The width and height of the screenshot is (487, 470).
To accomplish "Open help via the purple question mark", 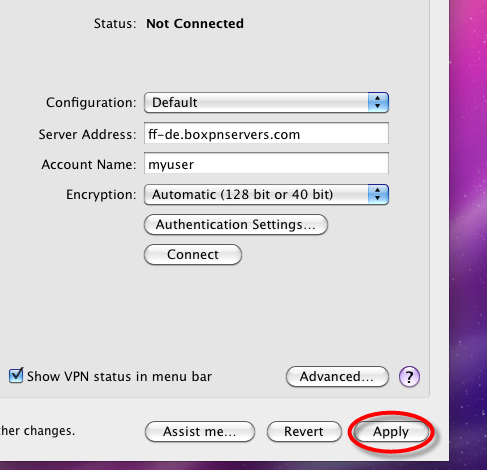I will tap(409, 377).
